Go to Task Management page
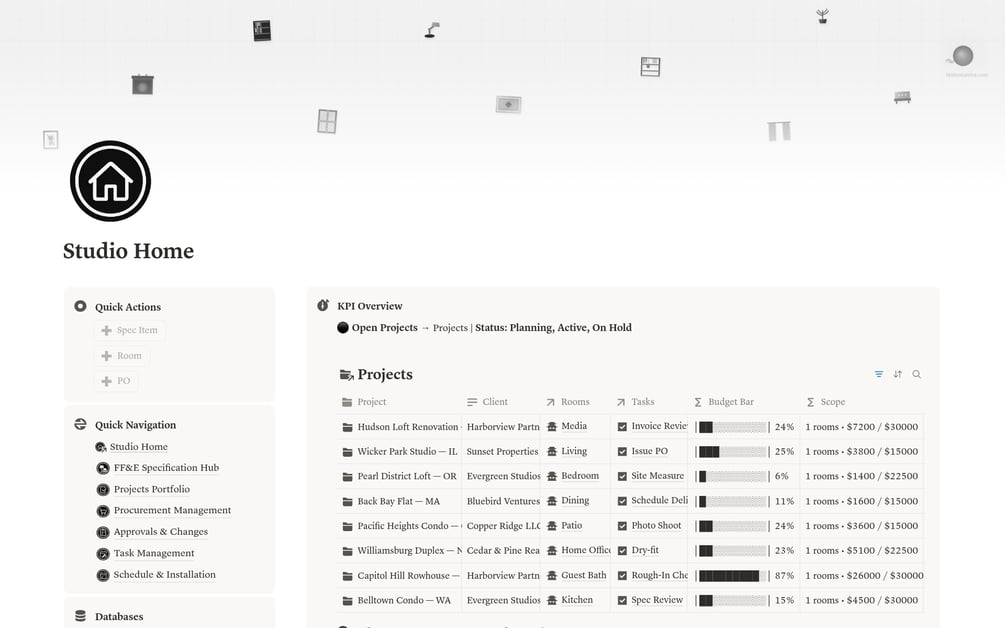The height and width of the screenshot is (628, 1005). [x=154, y=553]
